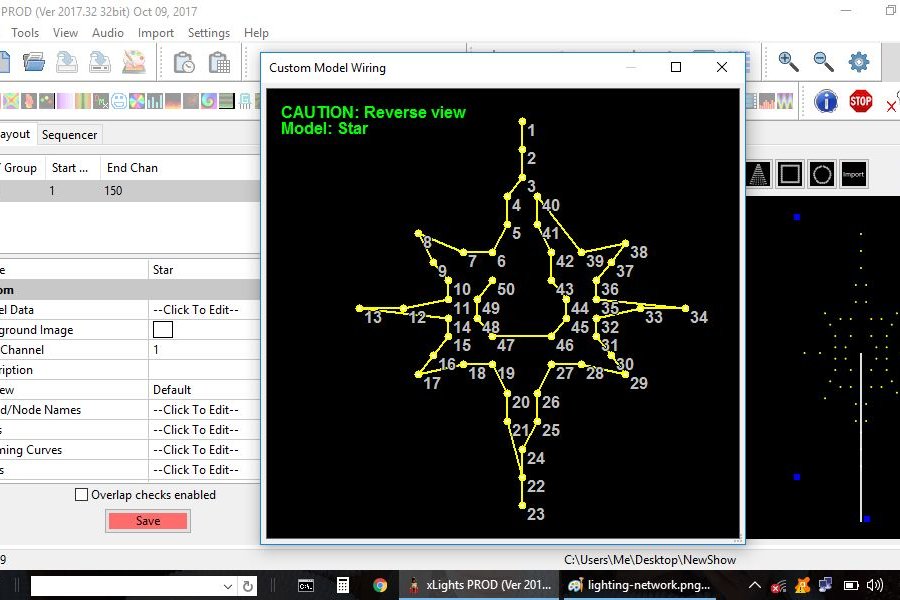Select the vertical color bars effect icon
The image size is (900, 600).
[x=83, y=102]
